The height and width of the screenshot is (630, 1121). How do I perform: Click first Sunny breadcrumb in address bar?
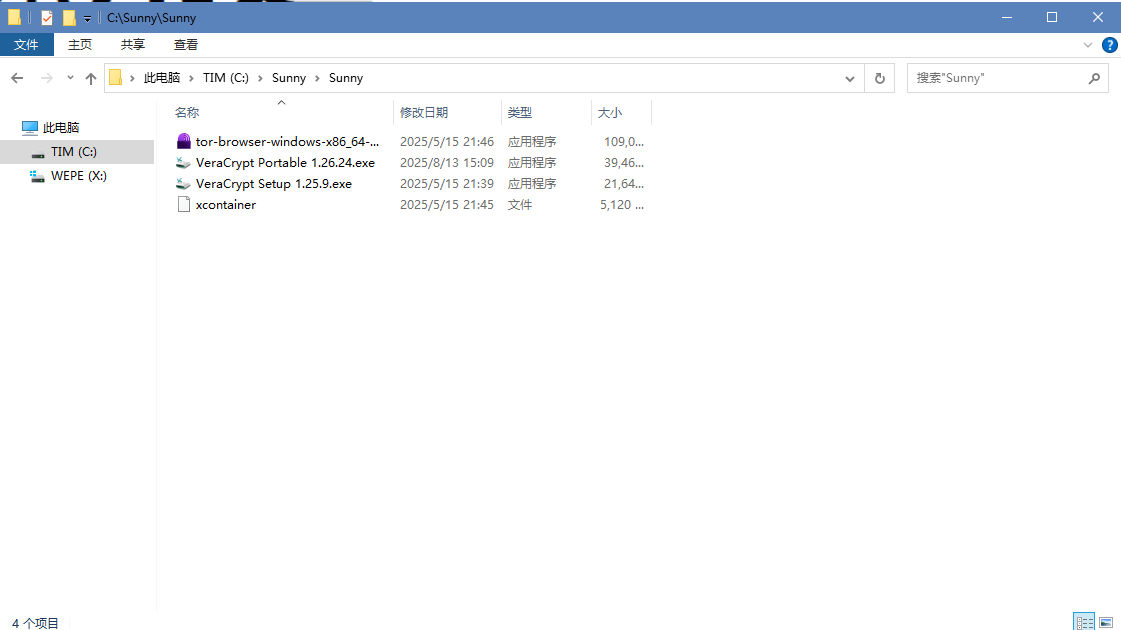click(x=289, y=78)
